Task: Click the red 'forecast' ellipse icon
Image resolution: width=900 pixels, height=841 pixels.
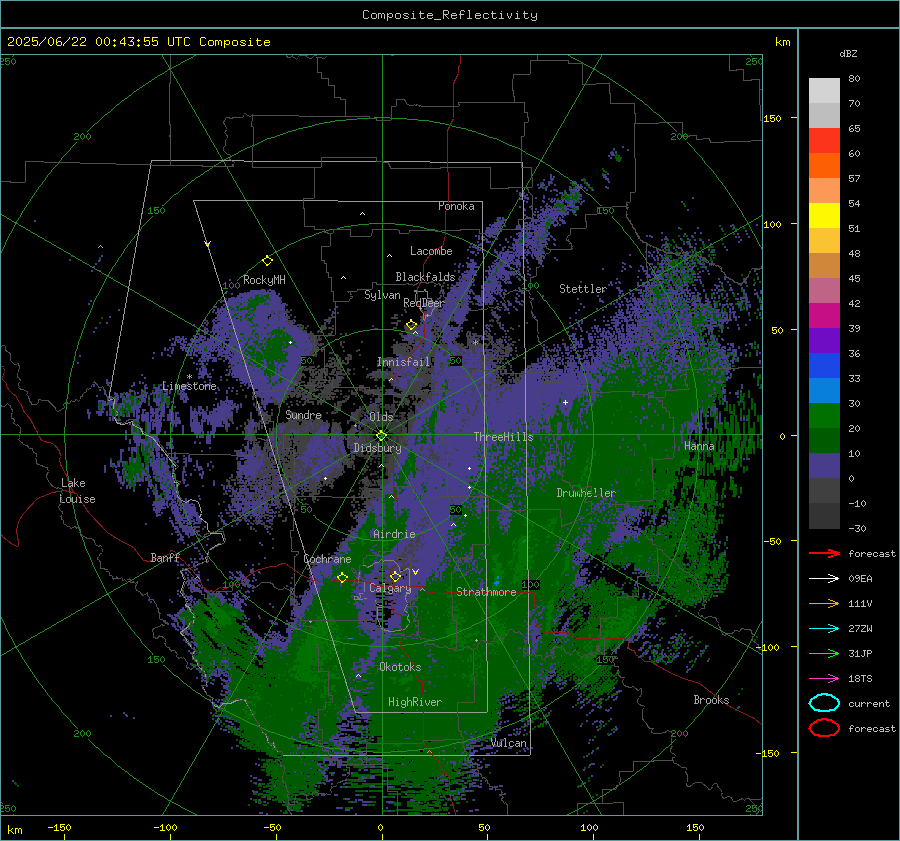Action: click(824, 728)
